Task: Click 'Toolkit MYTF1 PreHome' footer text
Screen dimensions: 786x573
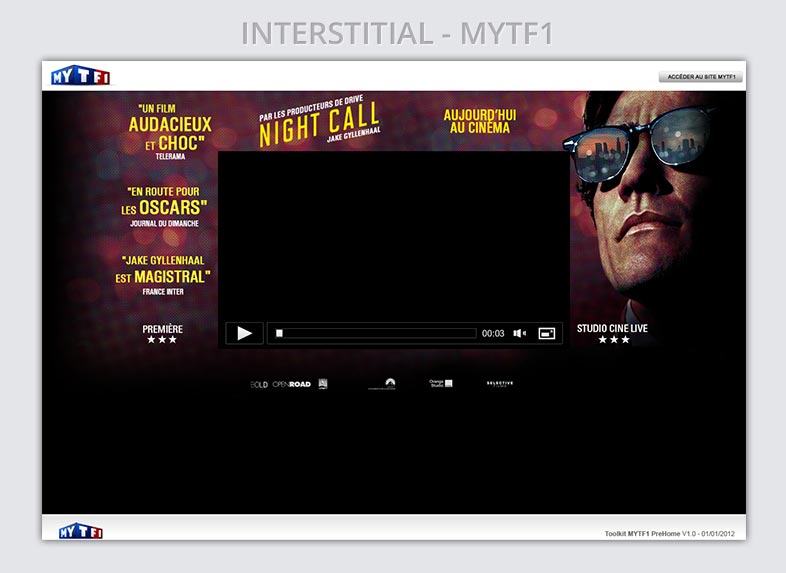Action: click(x=669, y=533)
